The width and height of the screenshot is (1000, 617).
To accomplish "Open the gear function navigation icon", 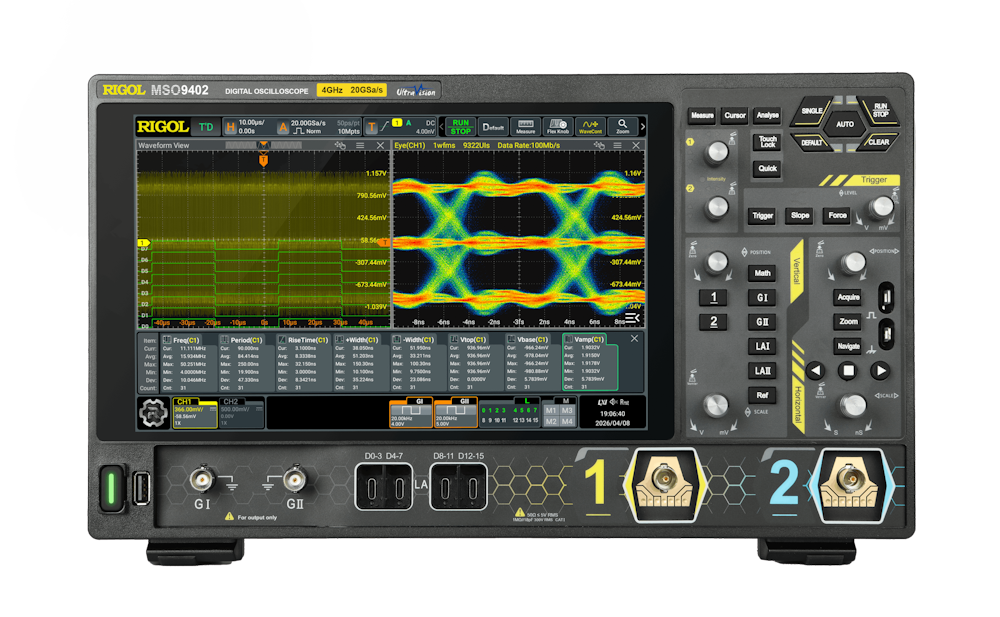I will point(153,413).
